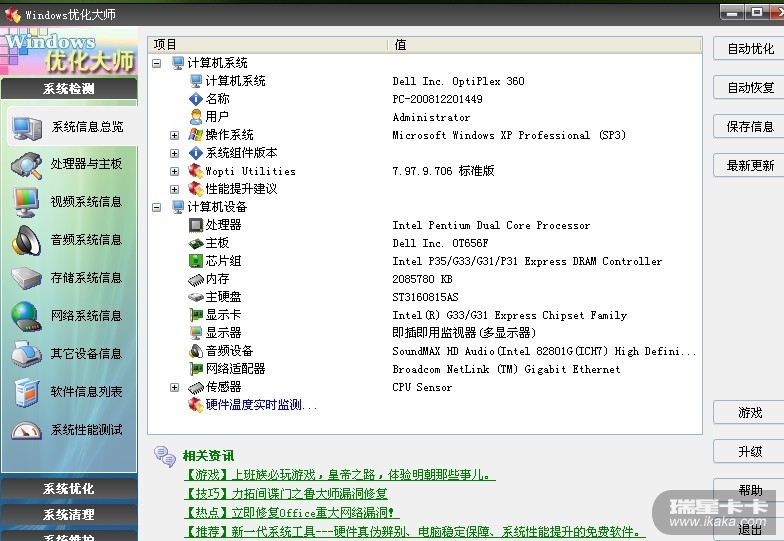This screenshot has height=541, width=784.
Task: Click the 显示卡 card icon in tree
Action: click(x=196, y=315)
